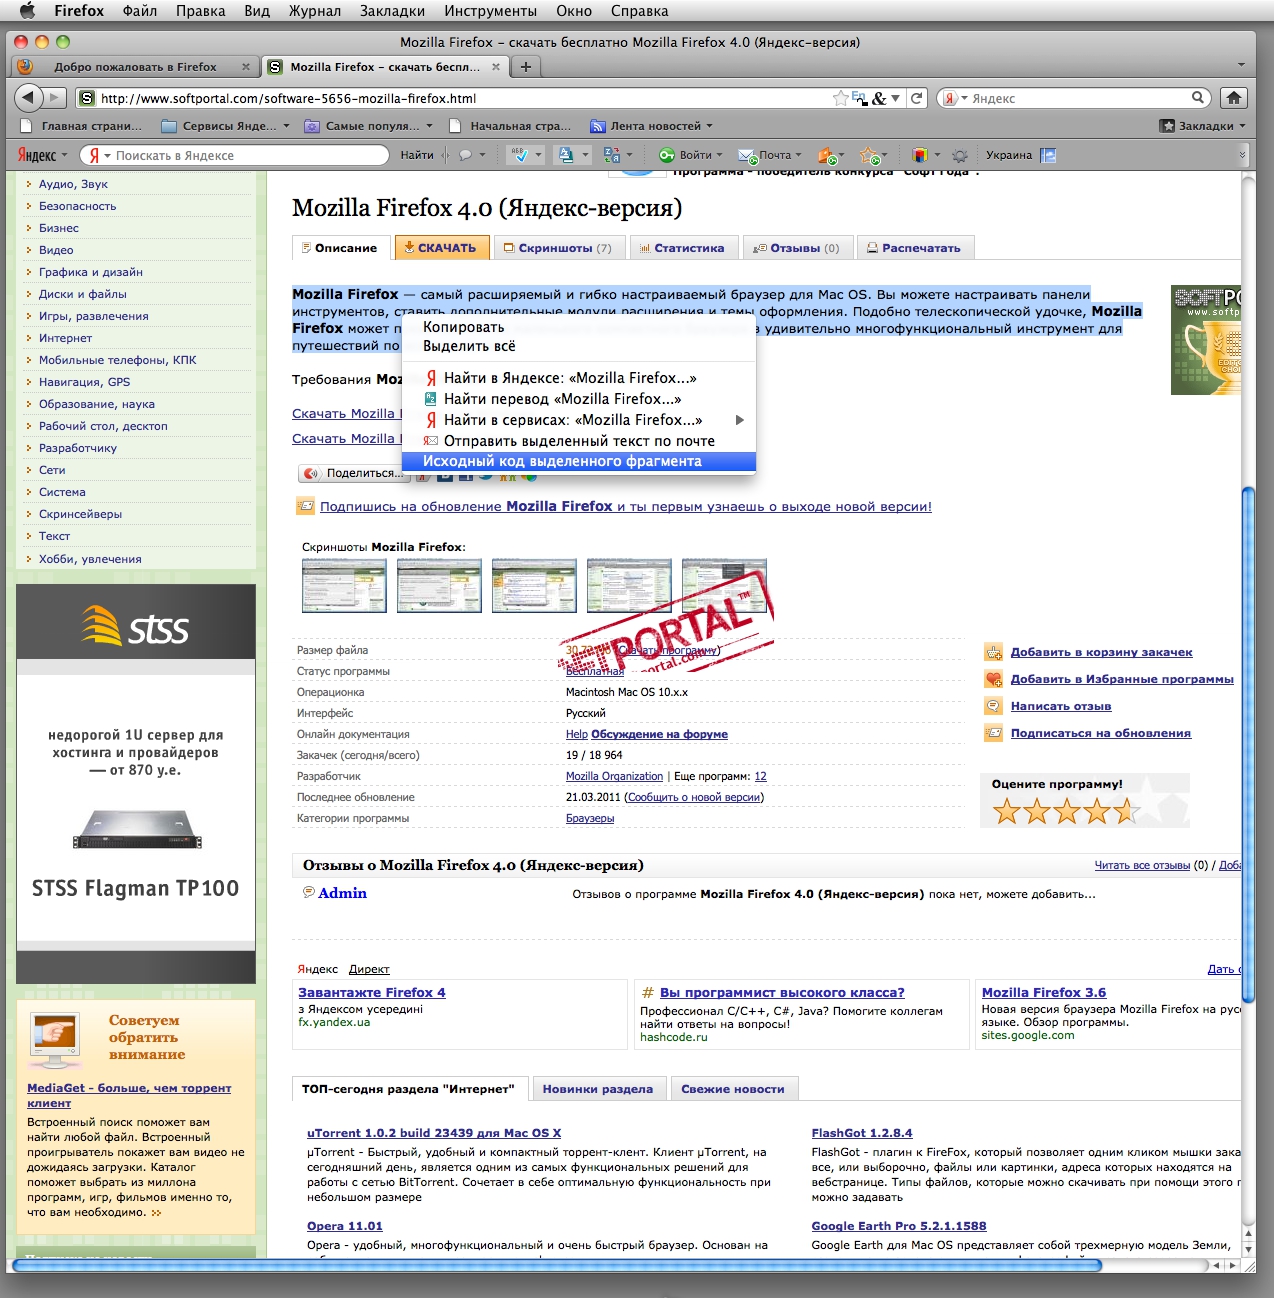Viewport: 1274px width, 1298px height.
Task: Open 'Mozilla Organization' developer link
Action: pos(614,776)
